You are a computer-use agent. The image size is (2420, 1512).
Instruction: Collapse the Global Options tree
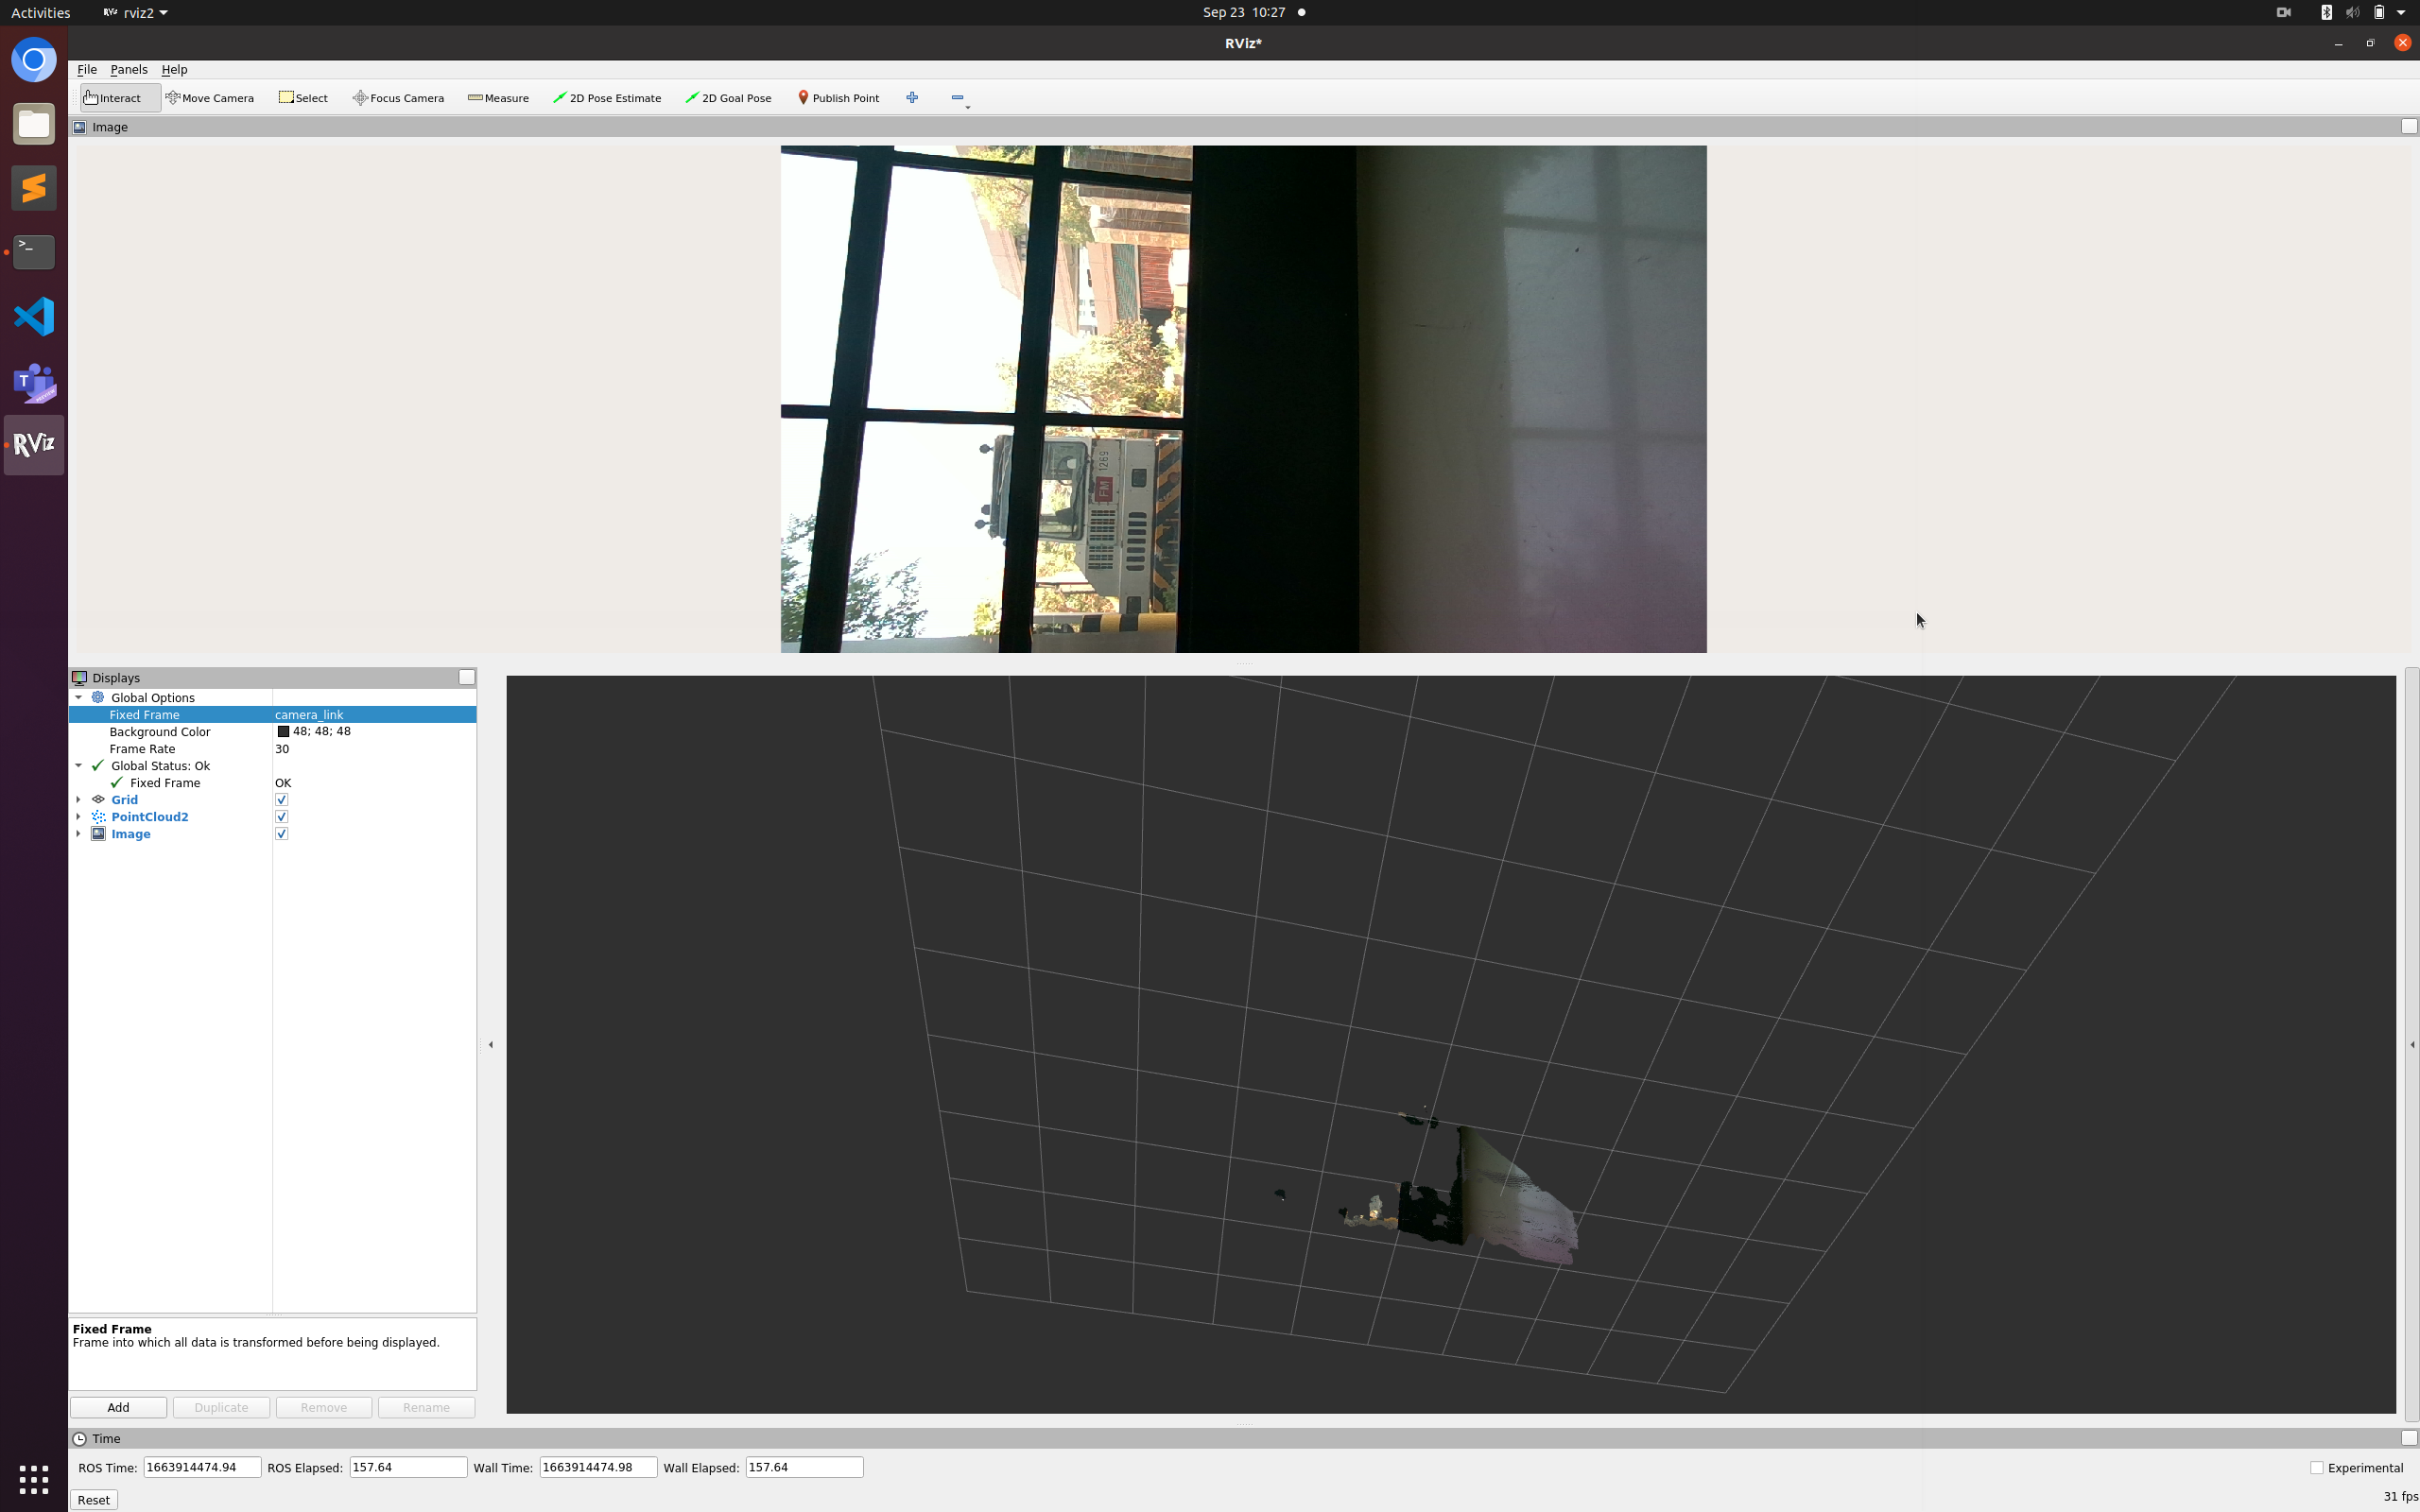click(78, 697)
